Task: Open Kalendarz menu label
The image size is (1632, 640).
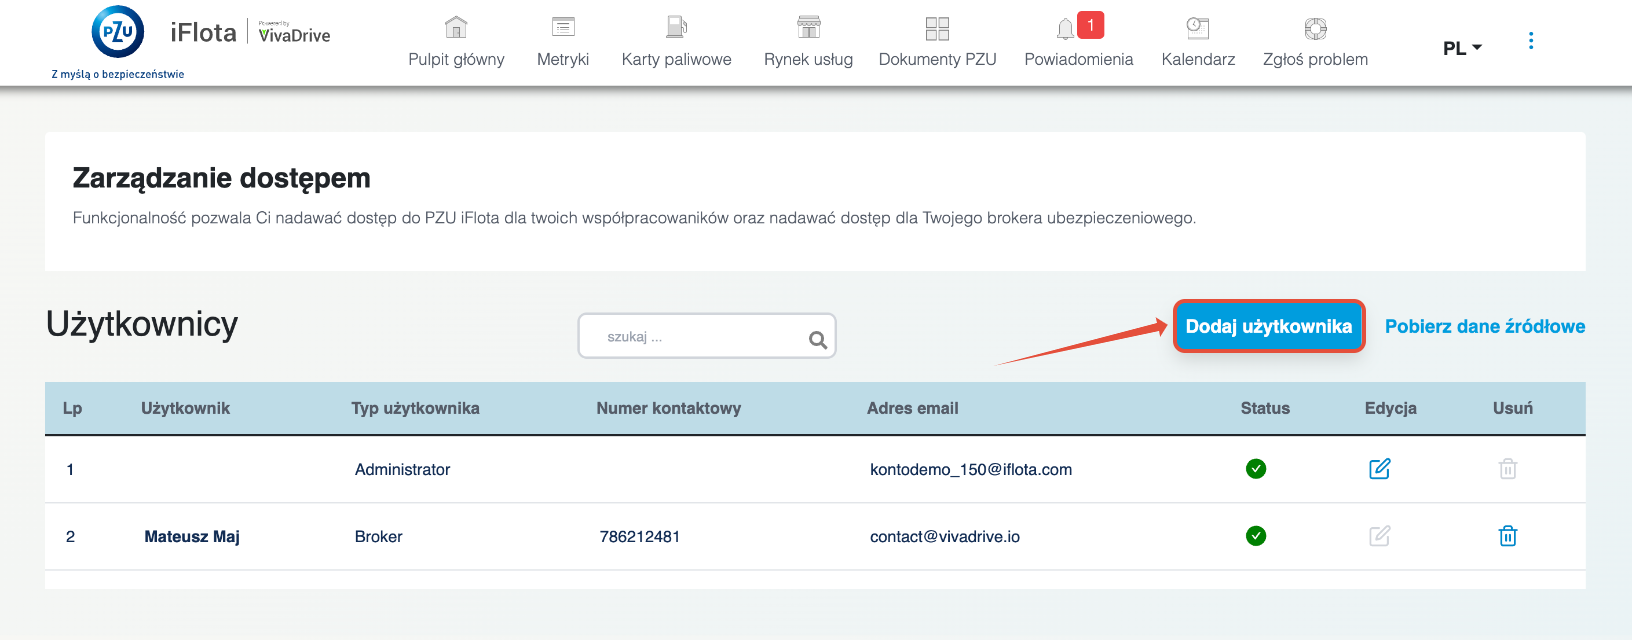Action: (x=1198, y=60)
